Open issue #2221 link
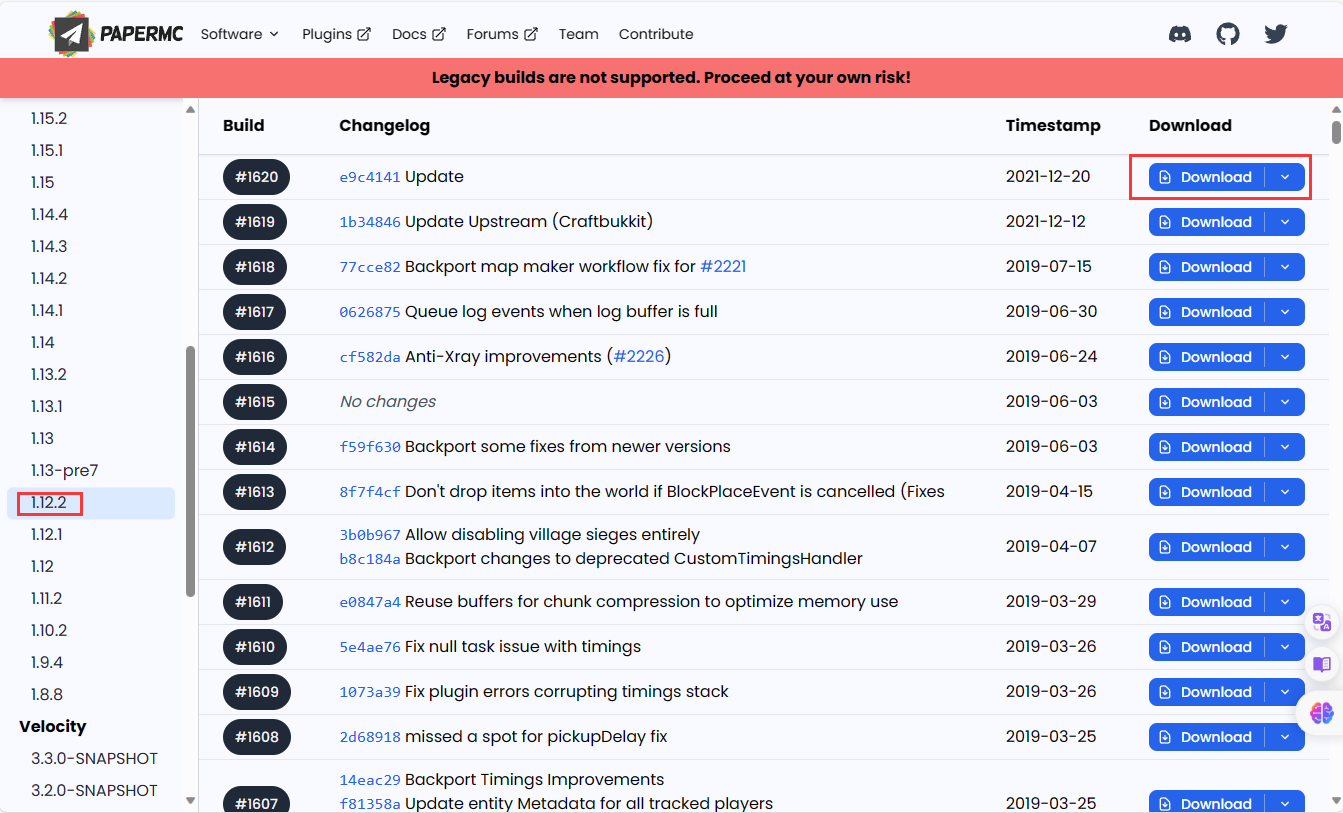Image resolution: width=1343 pixels, height=813 pixels. [723, 267]
